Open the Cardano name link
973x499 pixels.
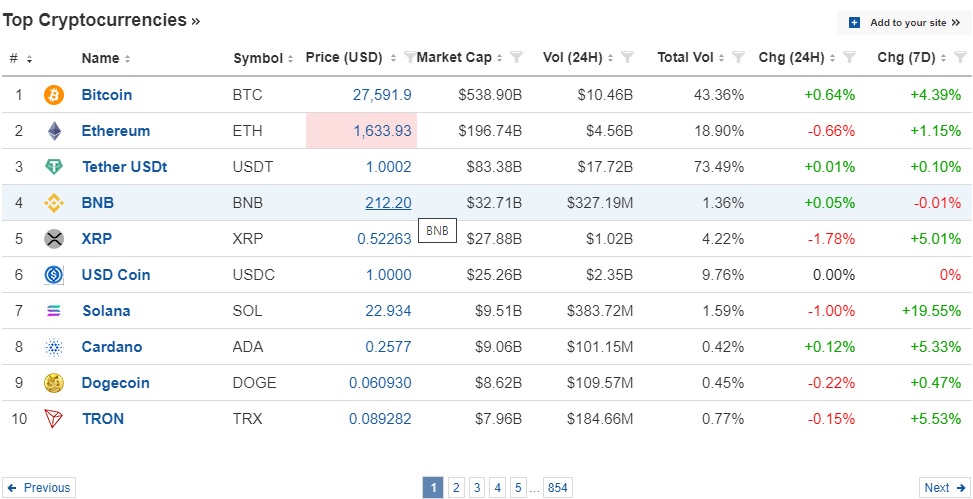pyautogui.click(x=112, y=347)
